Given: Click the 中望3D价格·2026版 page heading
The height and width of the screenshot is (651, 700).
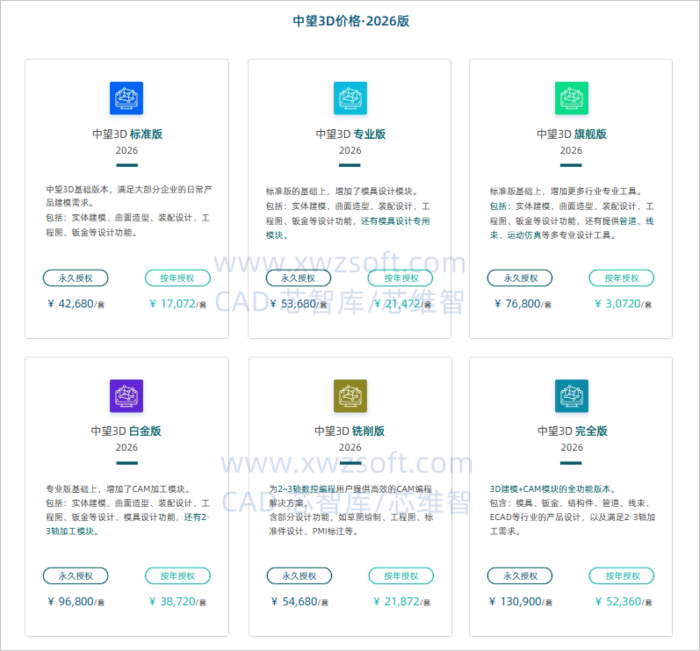Looking at the screenshot, I should tap(350, 21).
